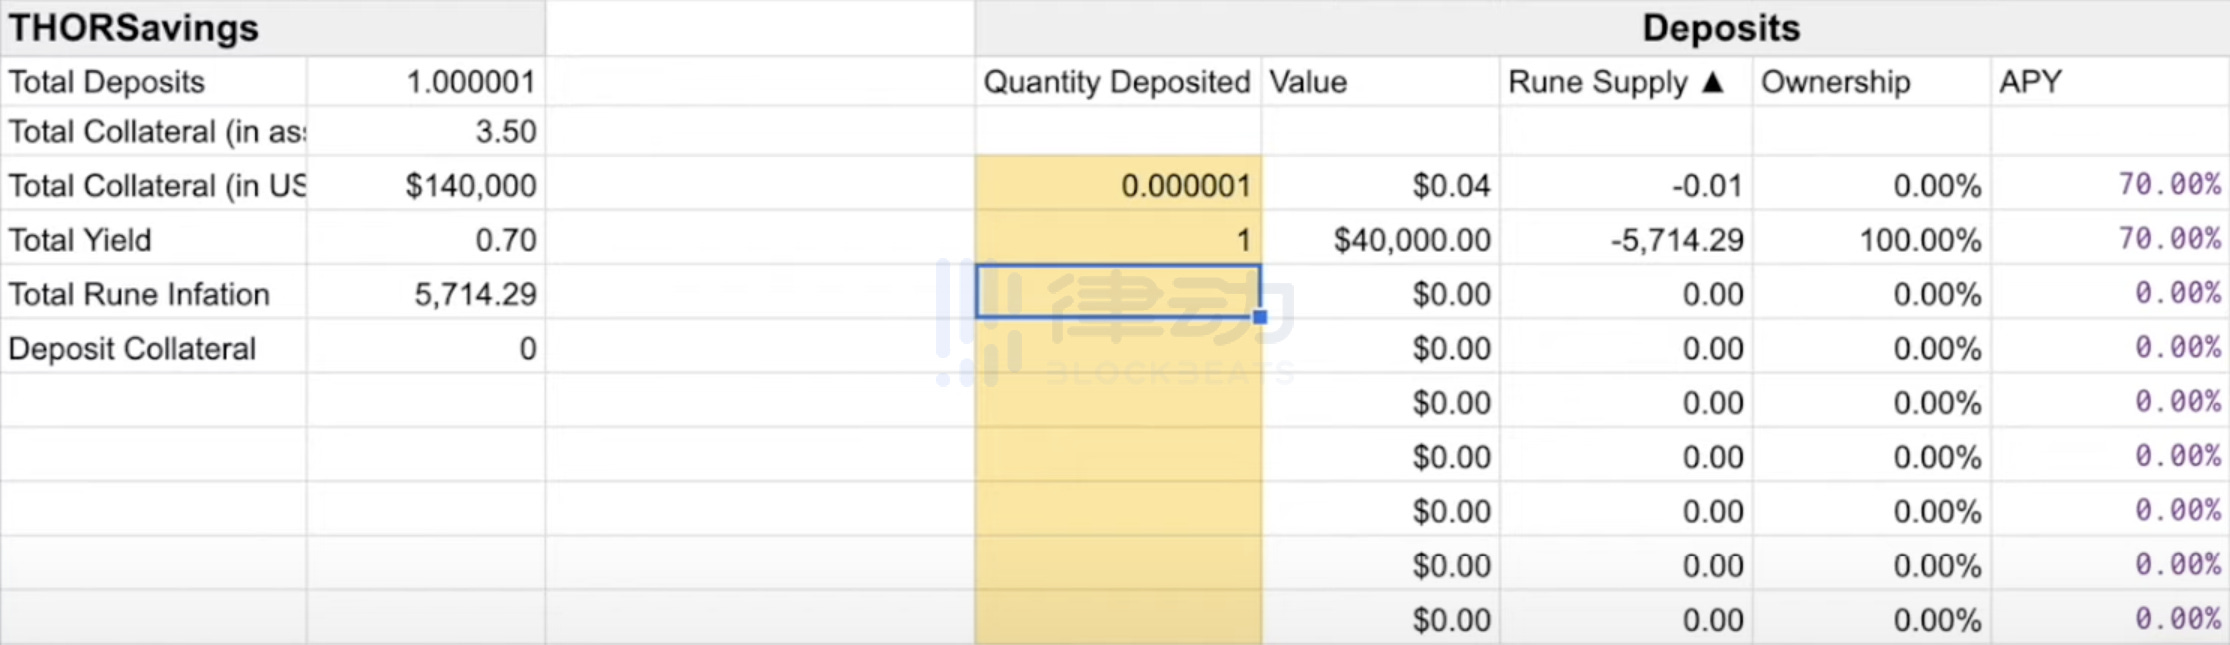The image size is (2230, 645).
Task: Click the blue fill handle on the selected cell
Action: click(1260, 317)
